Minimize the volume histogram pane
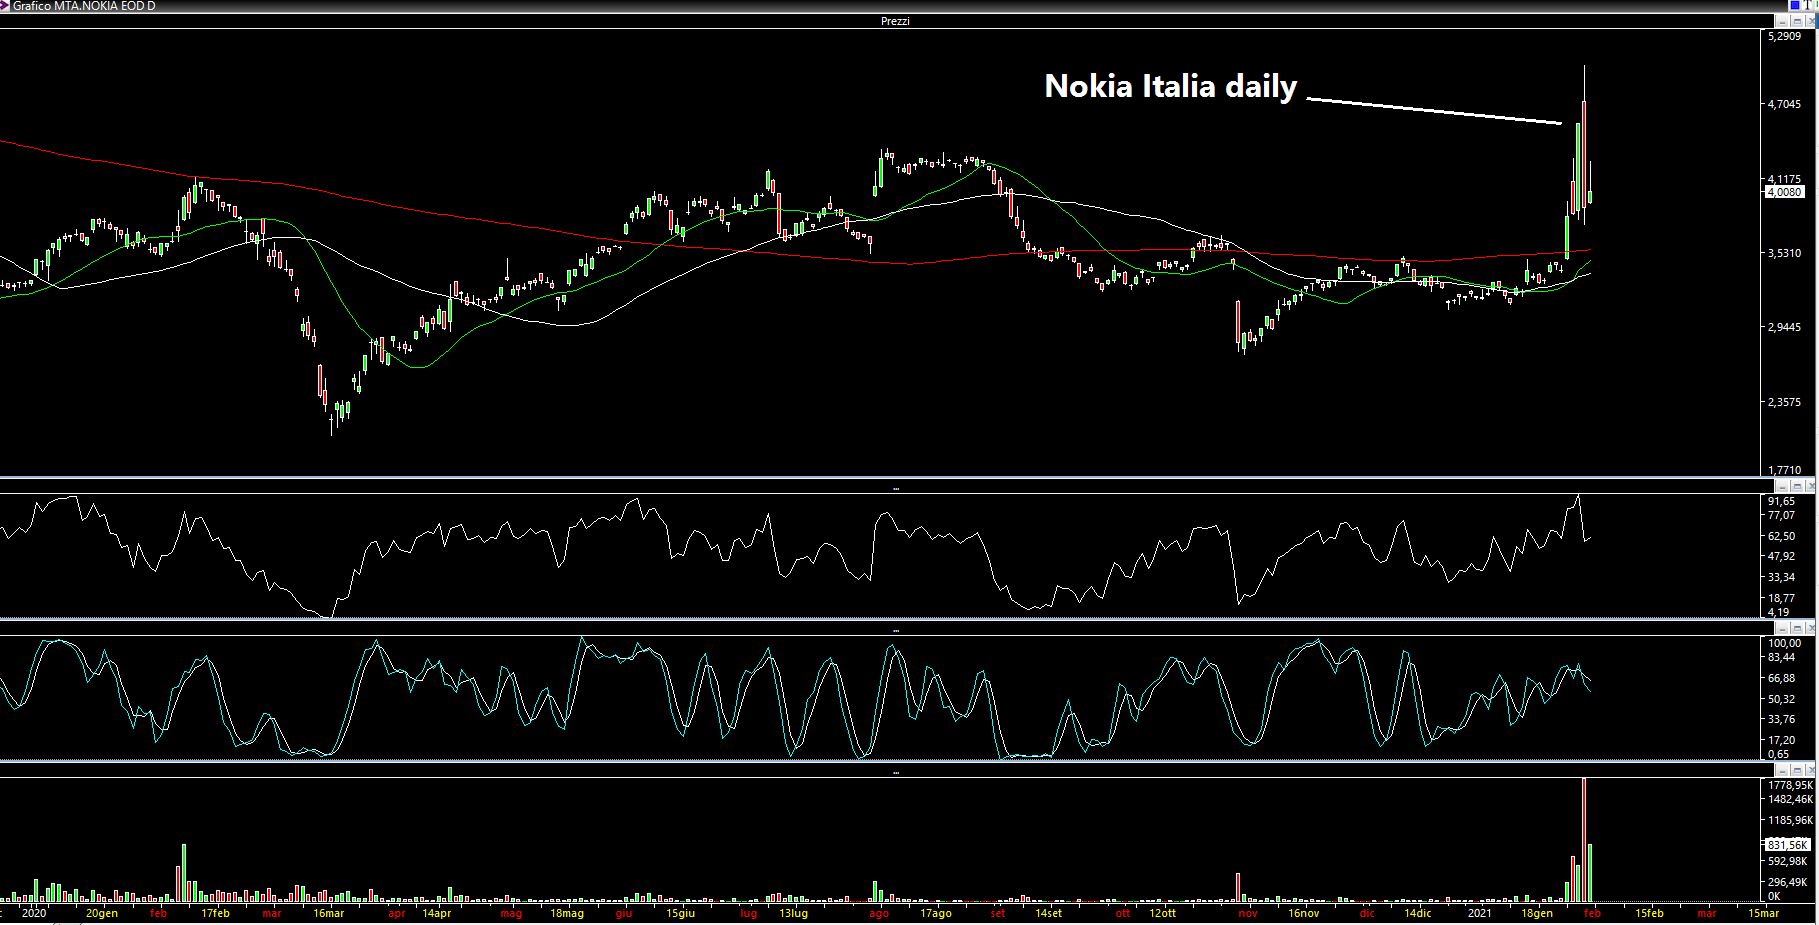 pyautogui.click(x=1782, y=770)
